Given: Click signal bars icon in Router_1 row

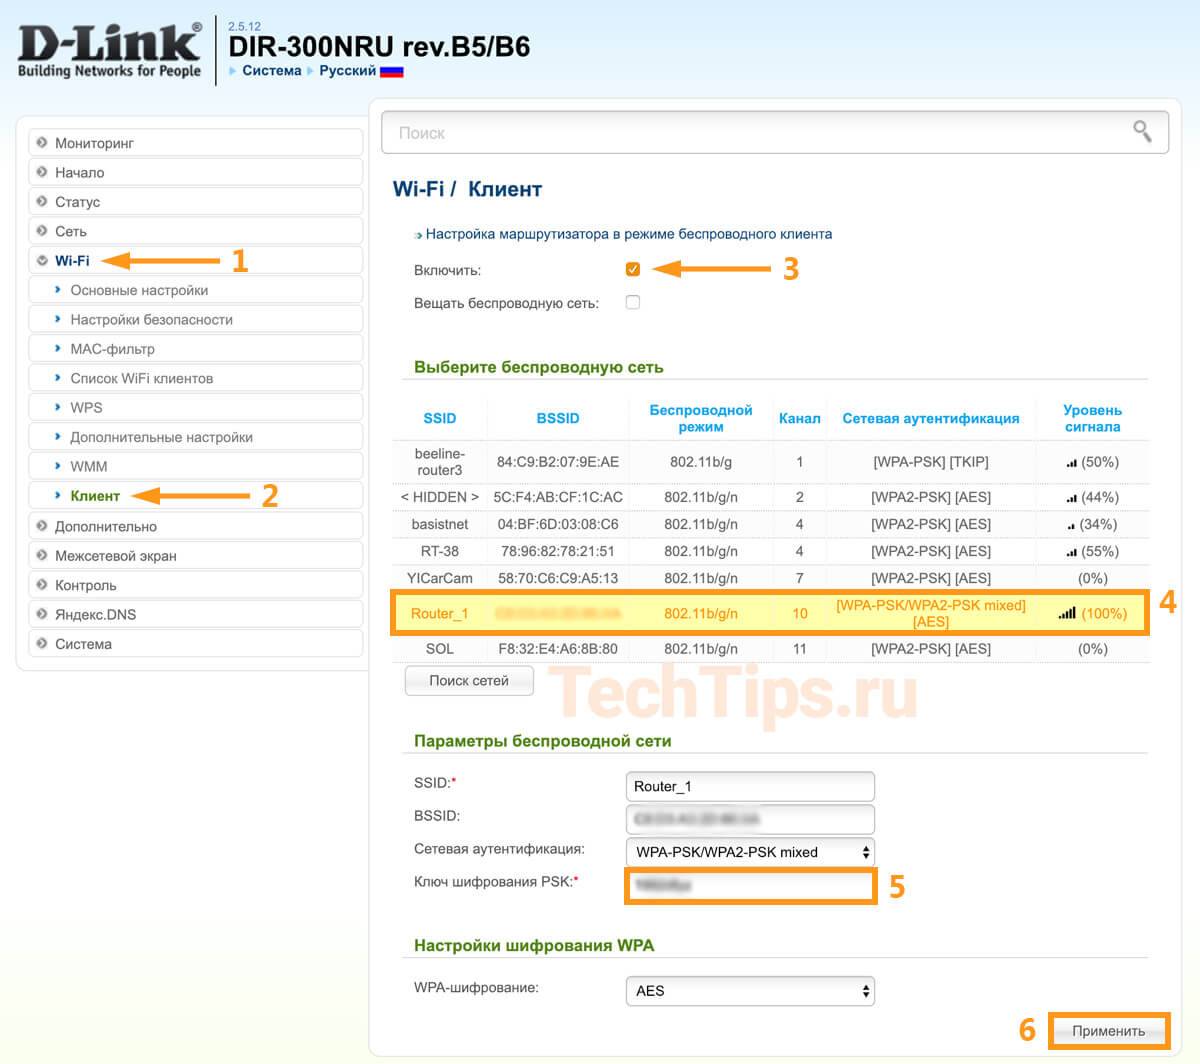Looking at the screenshot, I should [1067, 613].
